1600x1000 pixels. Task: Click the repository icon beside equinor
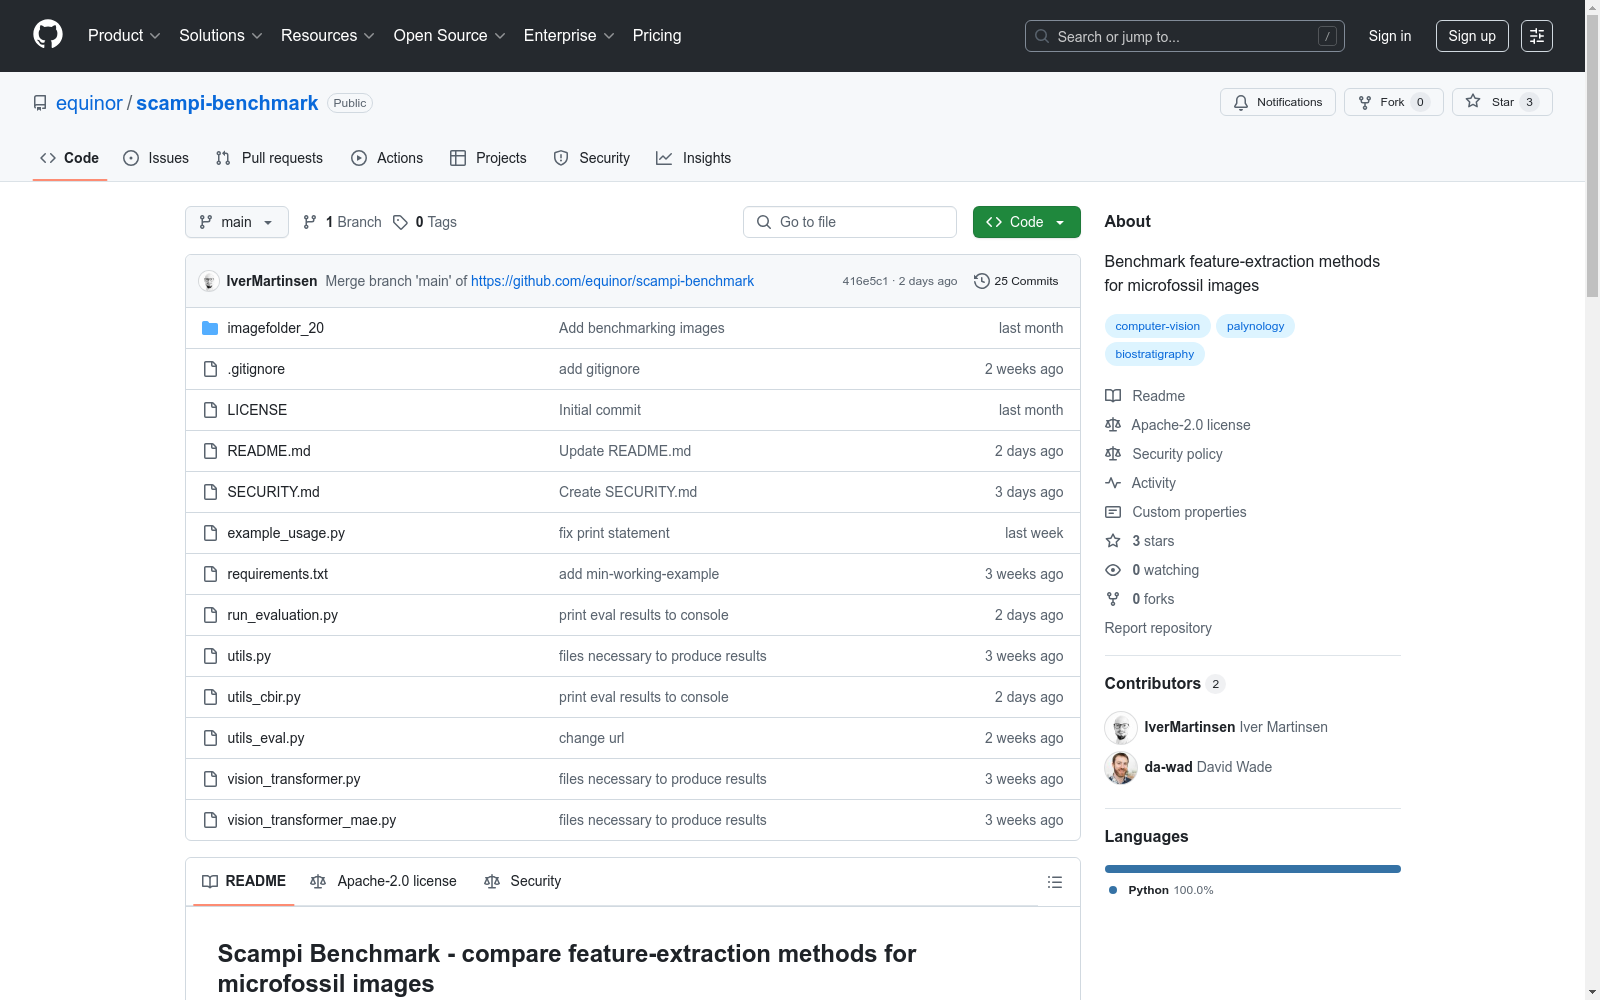point(40,103)
